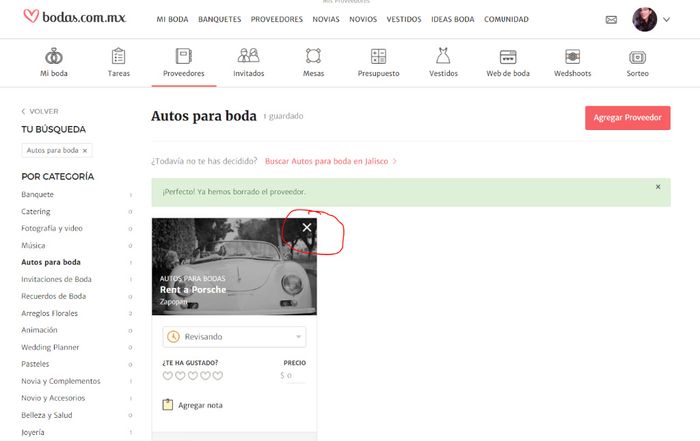700x441 pixels.
Task: Rate three hearts for Rent a Porsche
Action: 192,376
